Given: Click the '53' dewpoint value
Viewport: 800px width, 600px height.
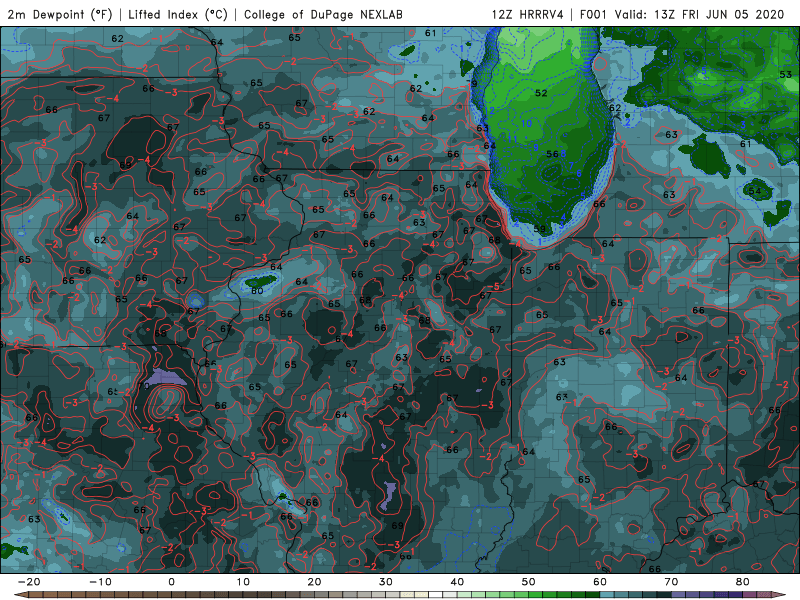Looking at the screenshot, I should [x=786, y=74].
